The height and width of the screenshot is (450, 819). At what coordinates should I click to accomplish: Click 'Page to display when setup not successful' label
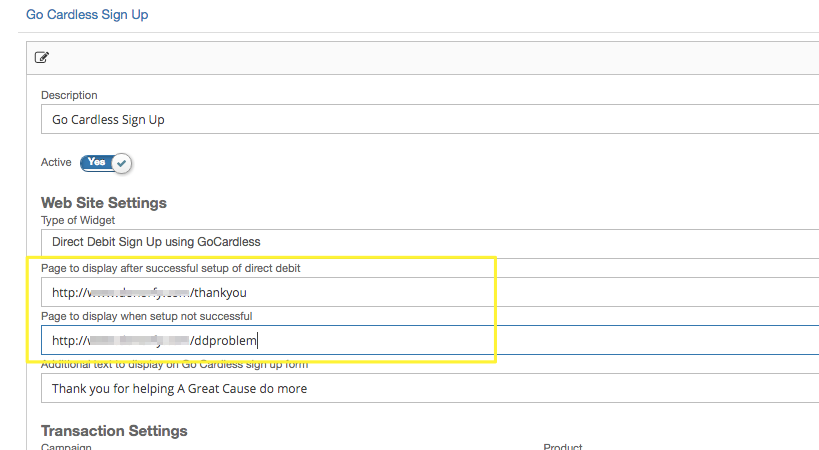[x=146, y=316]
